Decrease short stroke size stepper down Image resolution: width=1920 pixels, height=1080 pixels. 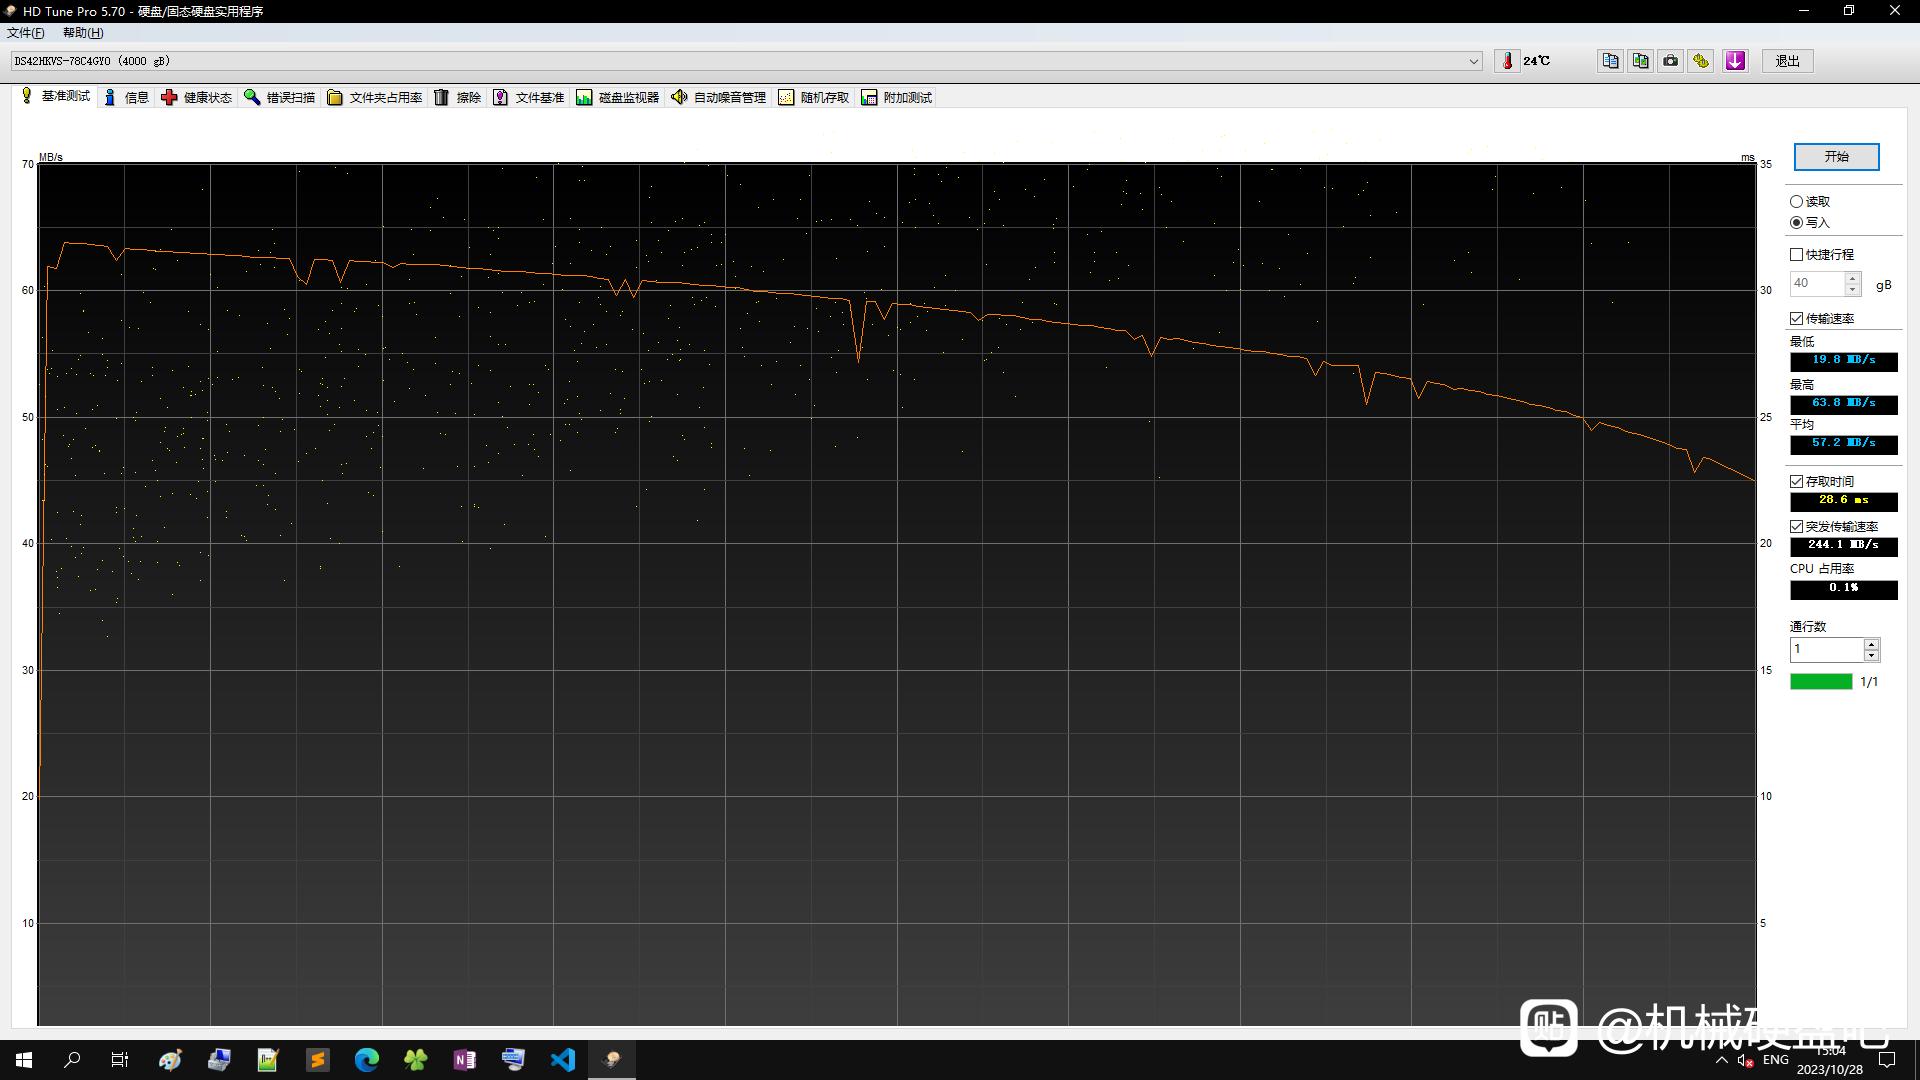coord(1852,290)
